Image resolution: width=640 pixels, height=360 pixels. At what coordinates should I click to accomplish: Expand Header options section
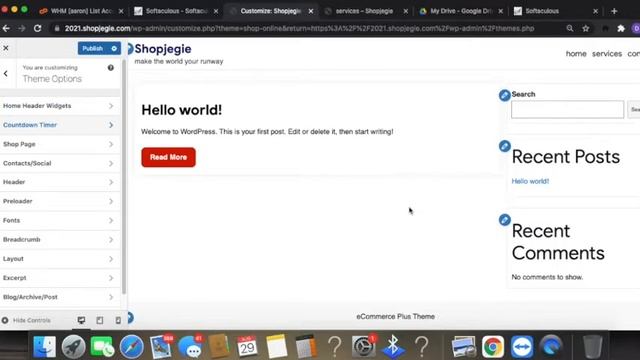click(x=60, y=182)
